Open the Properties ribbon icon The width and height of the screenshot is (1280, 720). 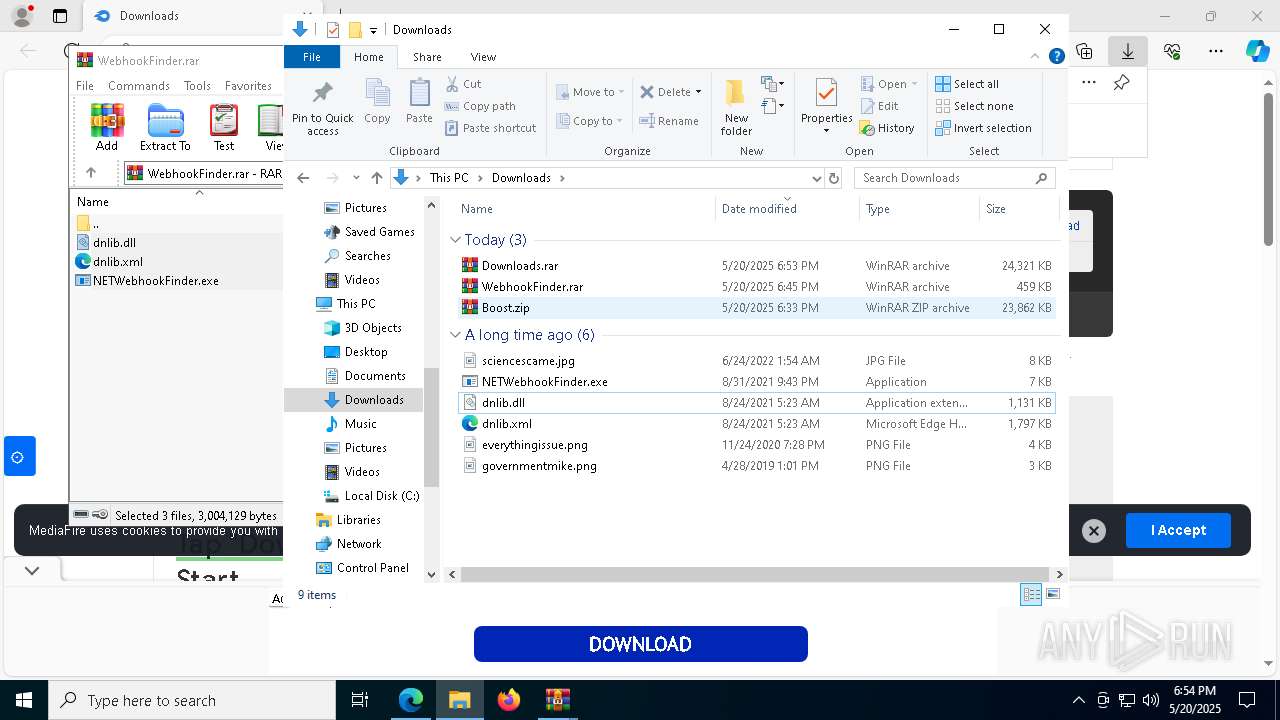(x=826, y=104)
